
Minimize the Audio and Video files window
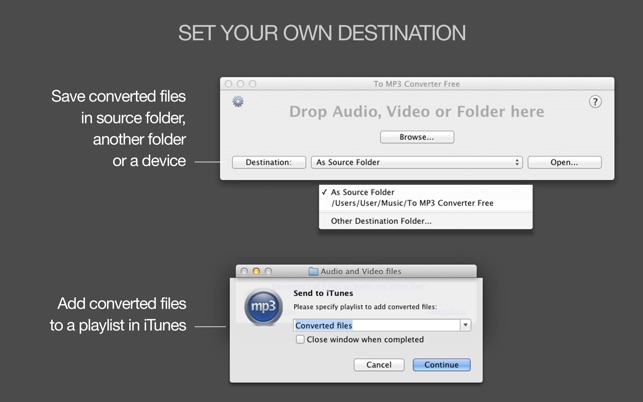[x=256, y=271]
